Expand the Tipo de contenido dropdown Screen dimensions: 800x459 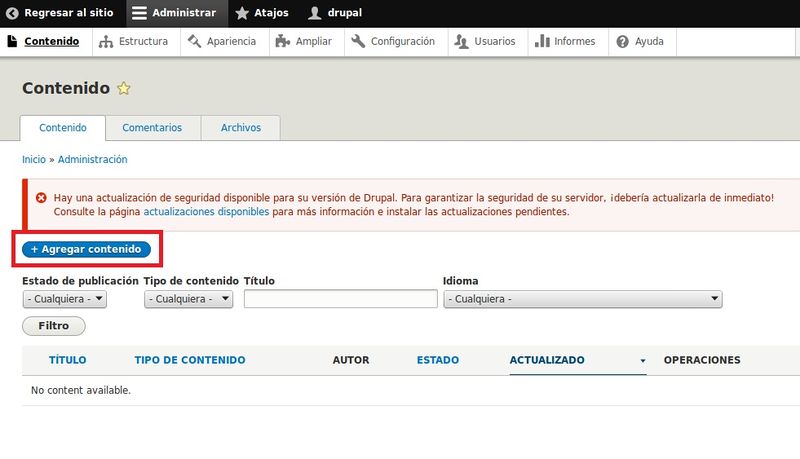[188, 299]
